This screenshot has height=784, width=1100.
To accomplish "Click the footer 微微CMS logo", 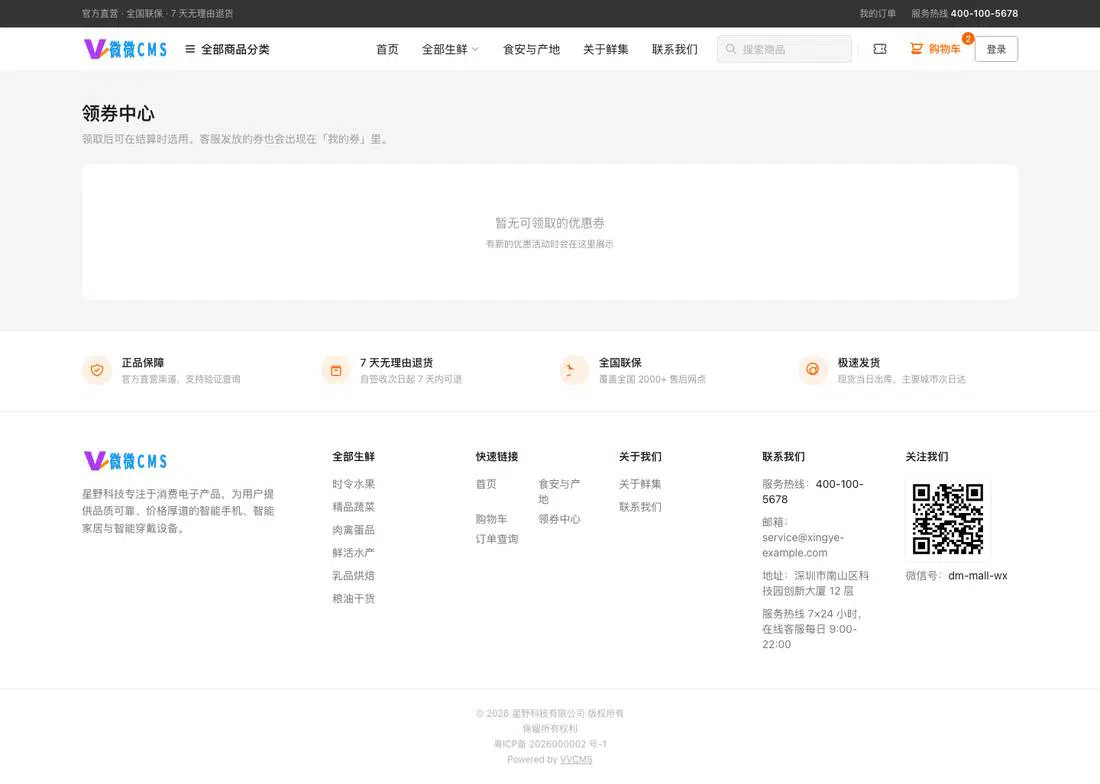I will [126, 461].
